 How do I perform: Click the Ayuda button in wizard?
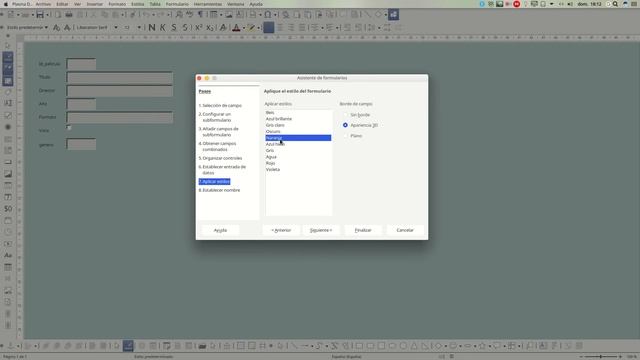[x=220, y=230]
